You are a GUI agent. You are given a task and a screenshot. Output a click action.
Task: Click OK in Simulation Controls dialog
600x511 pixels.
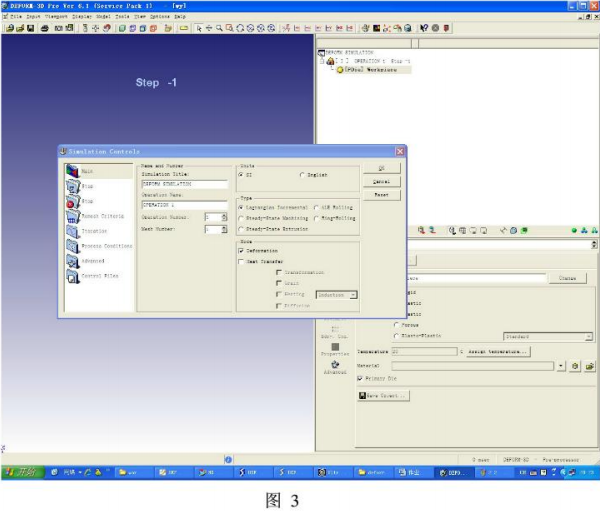pos(382,168)
